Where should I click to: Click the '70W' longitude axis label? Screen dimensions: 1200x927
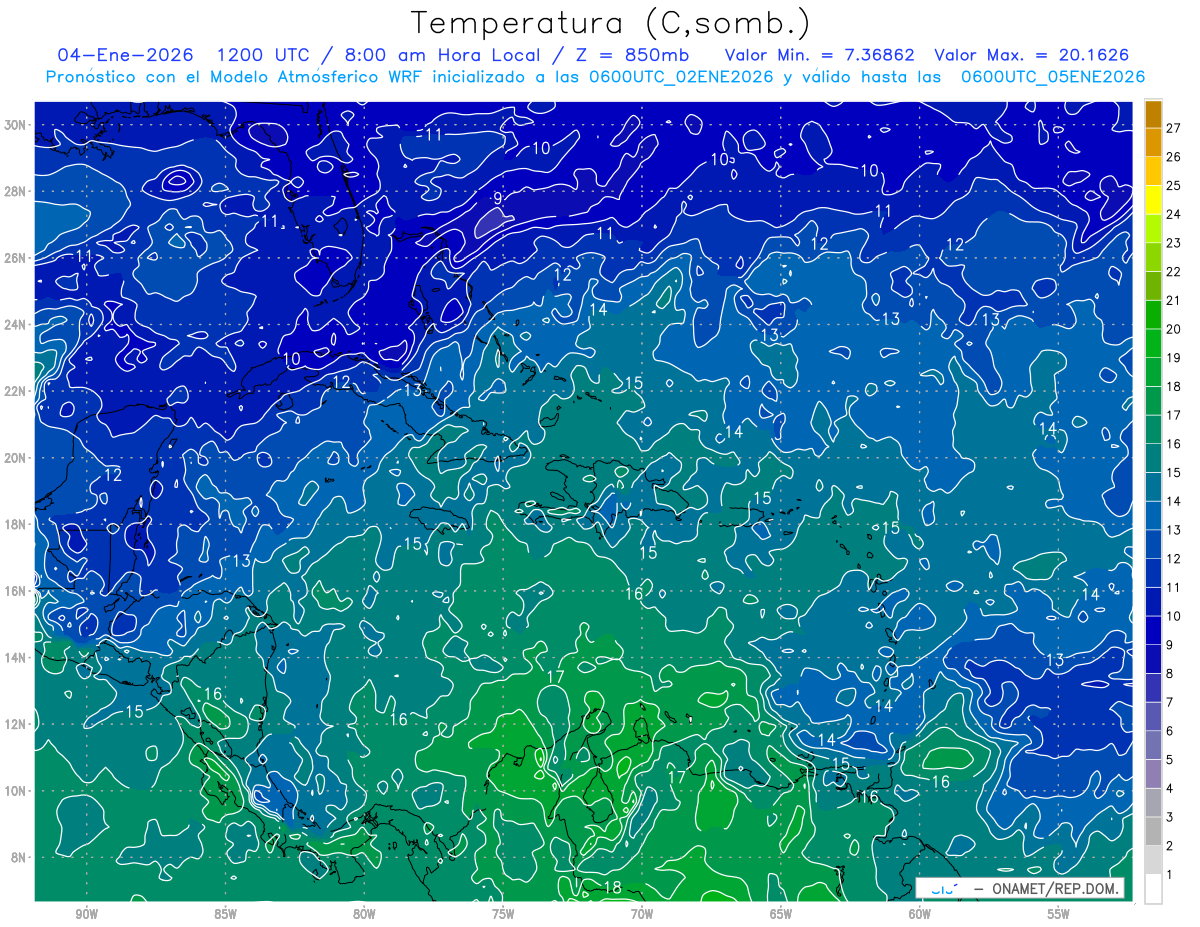(x=642, y=914)
